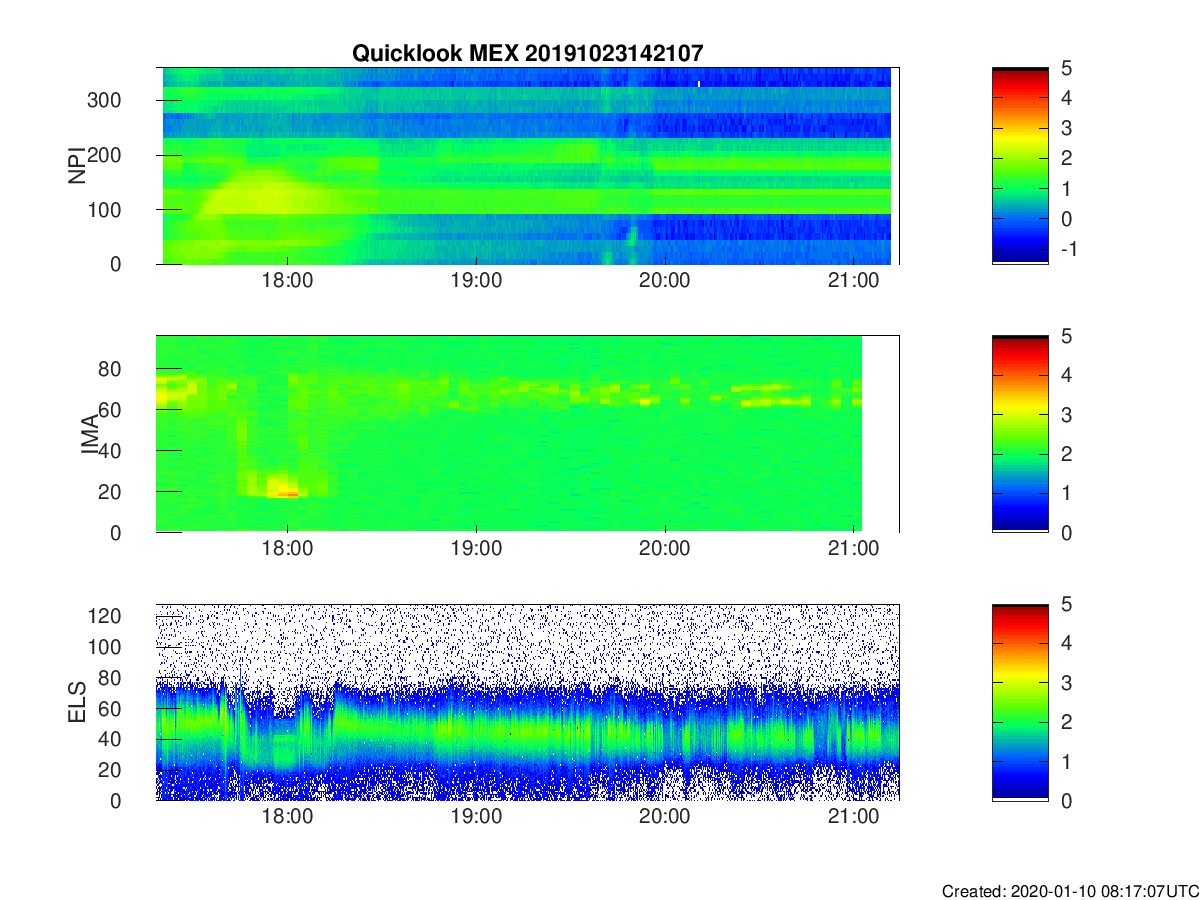
Task: Click the "2" label on the IMA colorbar
Action: tap(1066, 454)
